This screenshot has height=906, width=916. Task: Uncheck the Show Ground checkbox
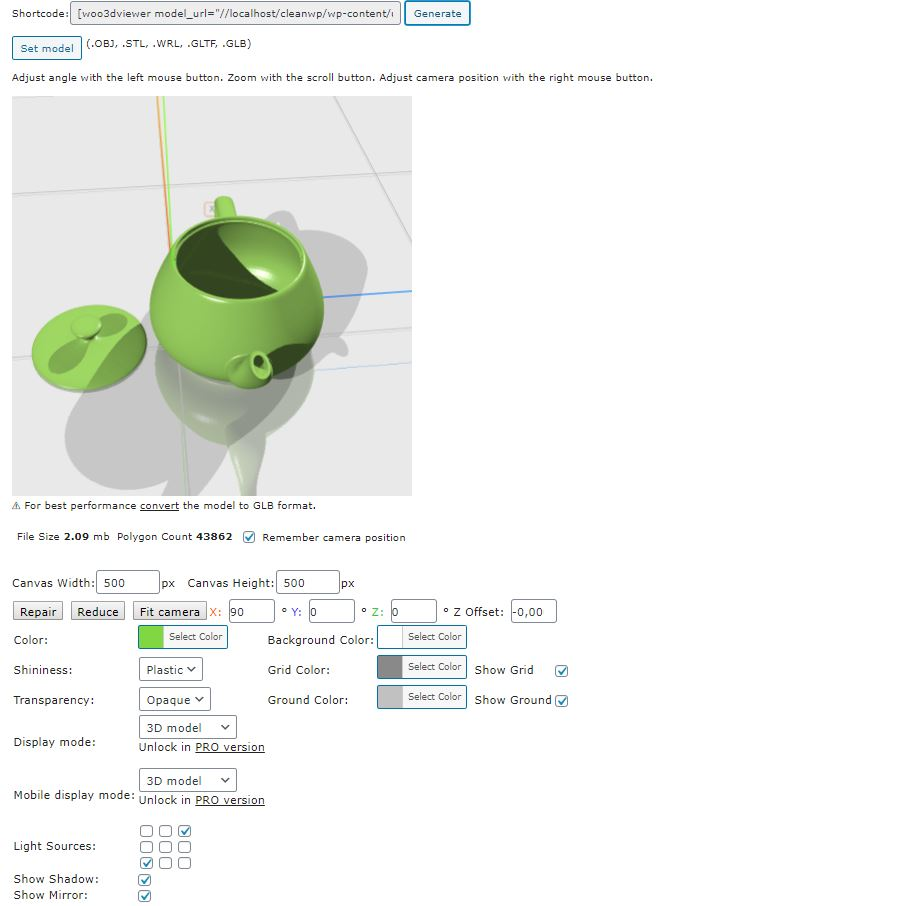[561, 700]
